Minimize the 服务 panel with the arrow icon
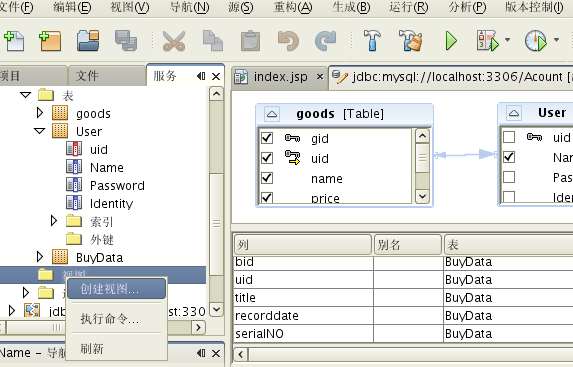This screenshot has height=367, width=573. pos(201,76)
